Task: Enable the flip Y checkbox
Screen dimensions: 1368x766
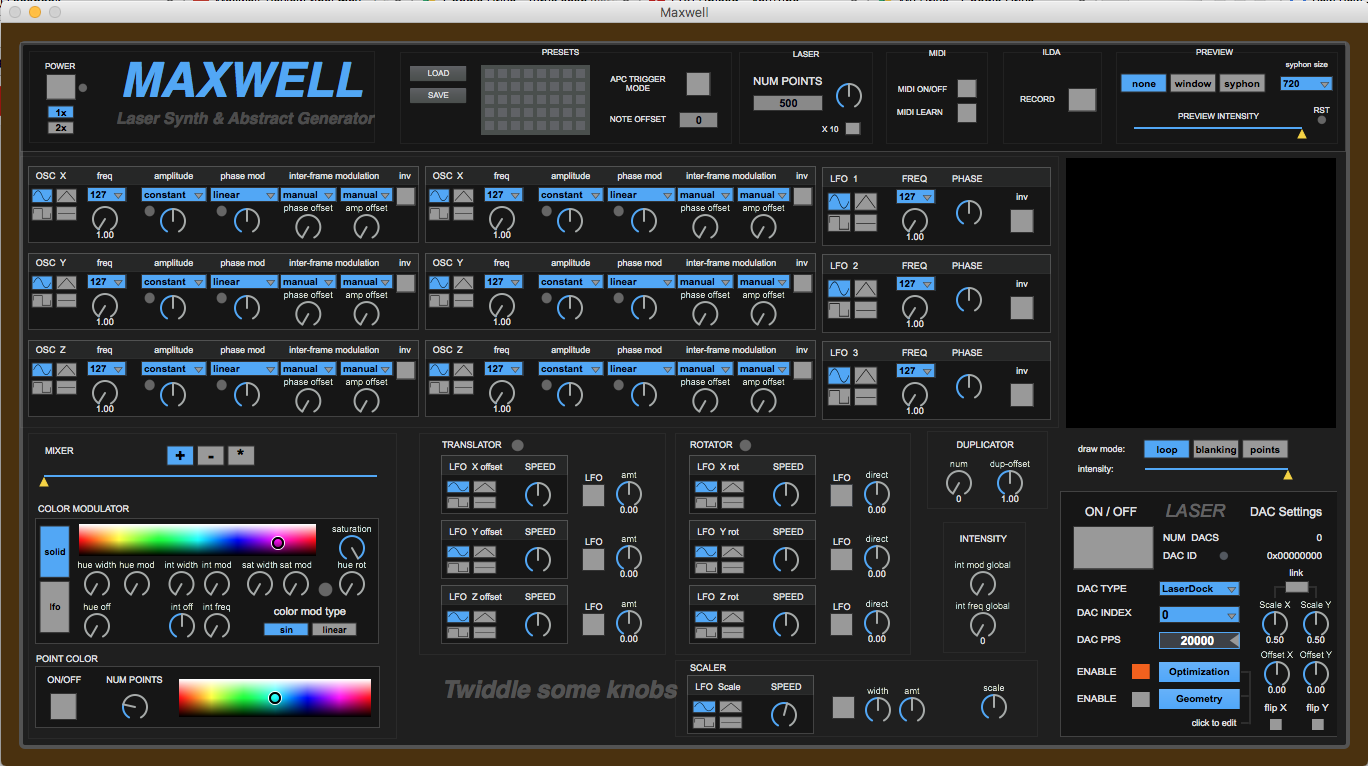Action: click(1317, 724)
